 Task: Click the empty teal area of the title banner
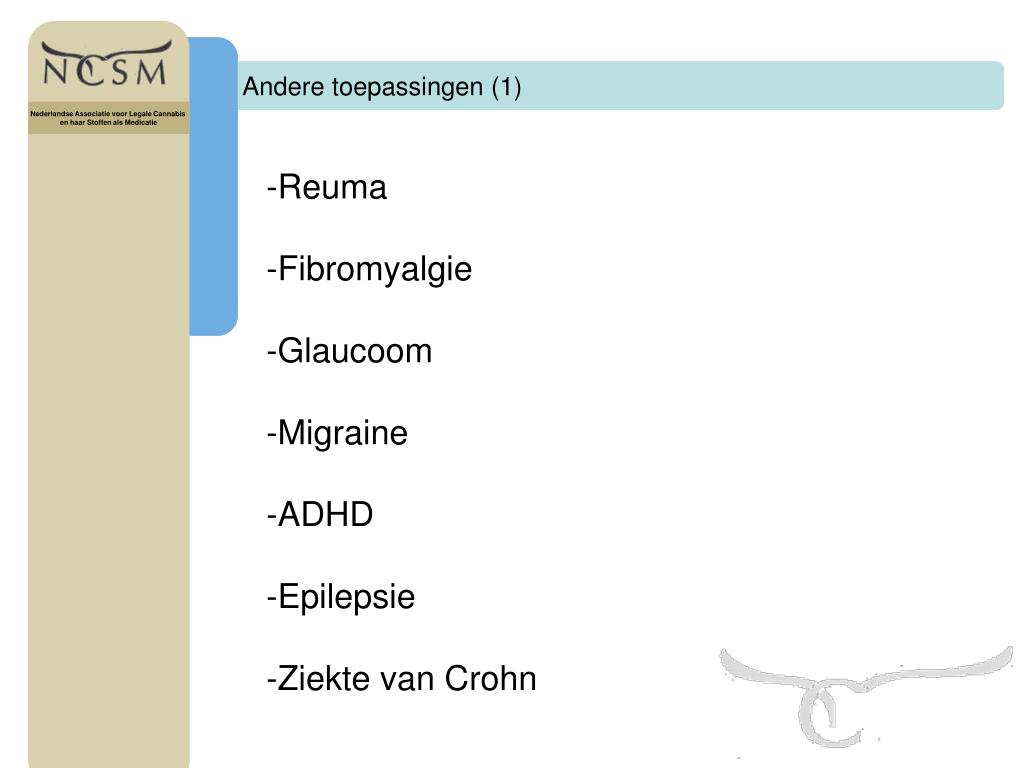click(760, 86)
